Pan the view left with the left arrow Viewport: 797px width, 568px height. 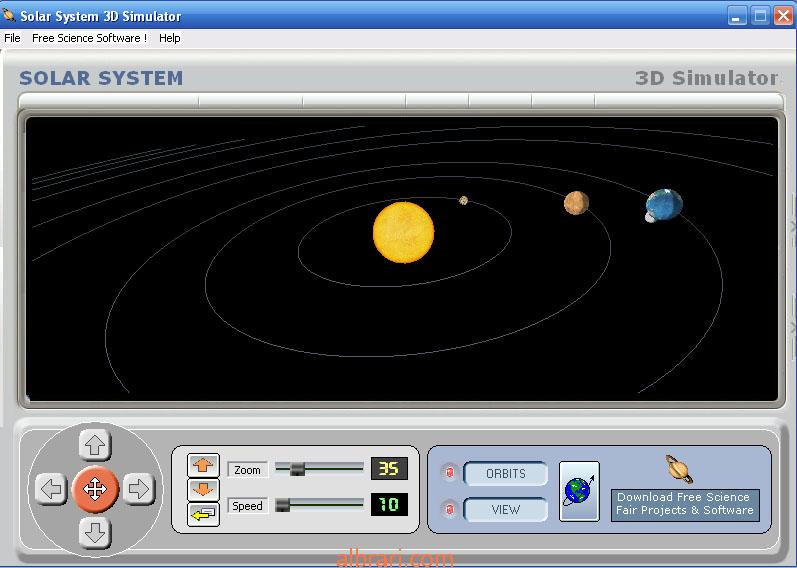tap(51, 489)
